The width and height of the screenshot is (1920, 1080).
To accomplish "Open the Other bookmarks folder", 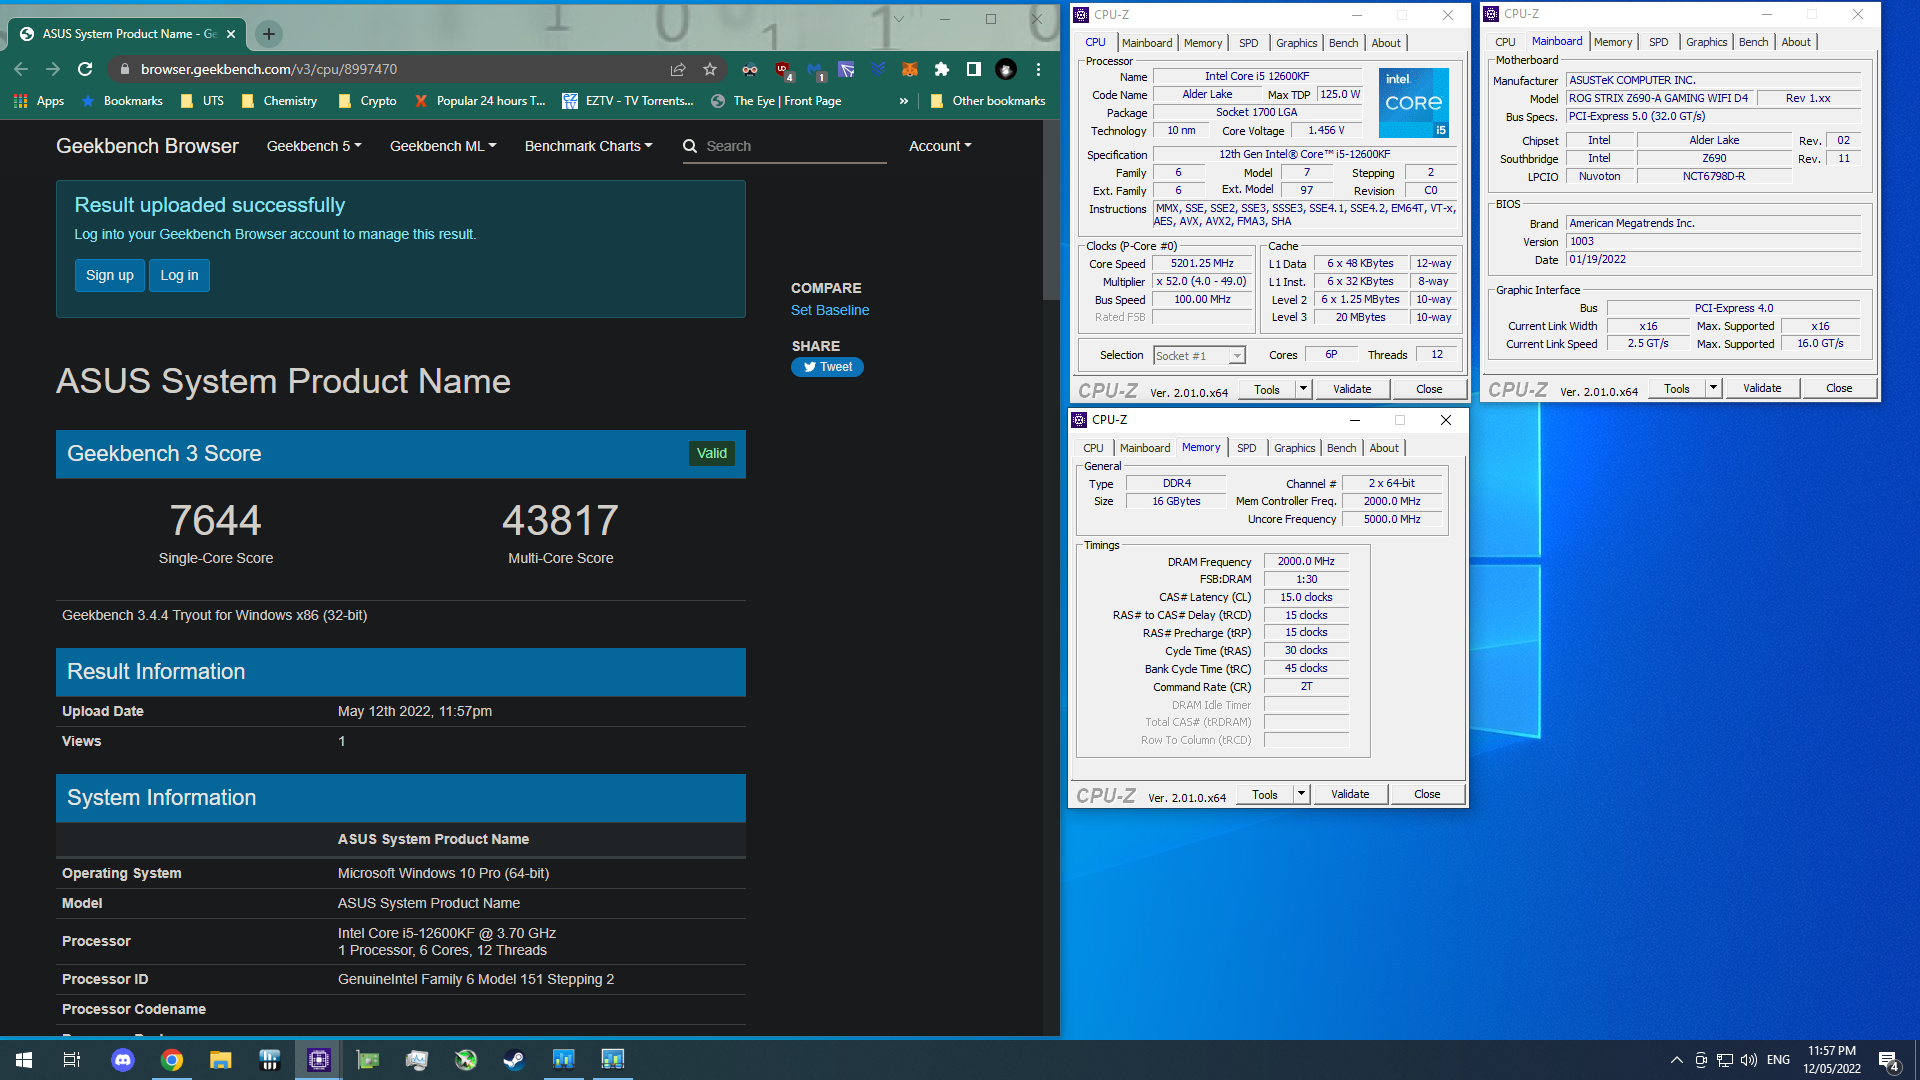I will (x=987, y=101).
